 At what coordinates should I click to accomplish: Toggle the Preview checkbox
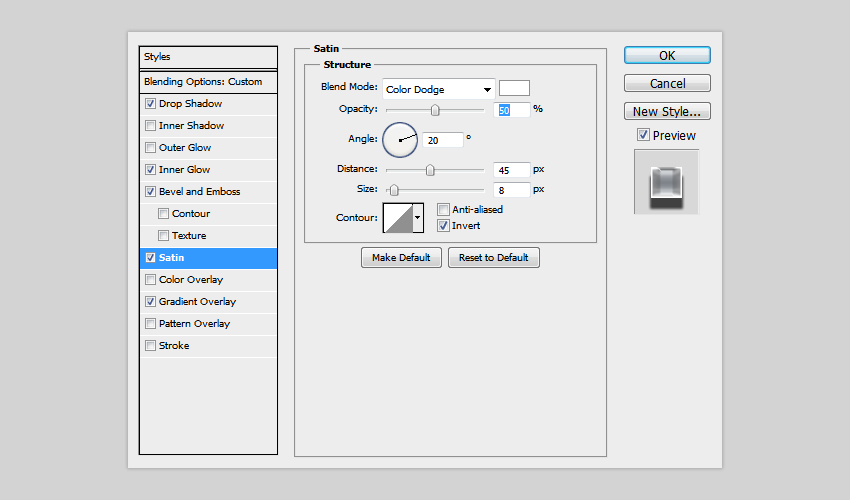coord(643,135)
